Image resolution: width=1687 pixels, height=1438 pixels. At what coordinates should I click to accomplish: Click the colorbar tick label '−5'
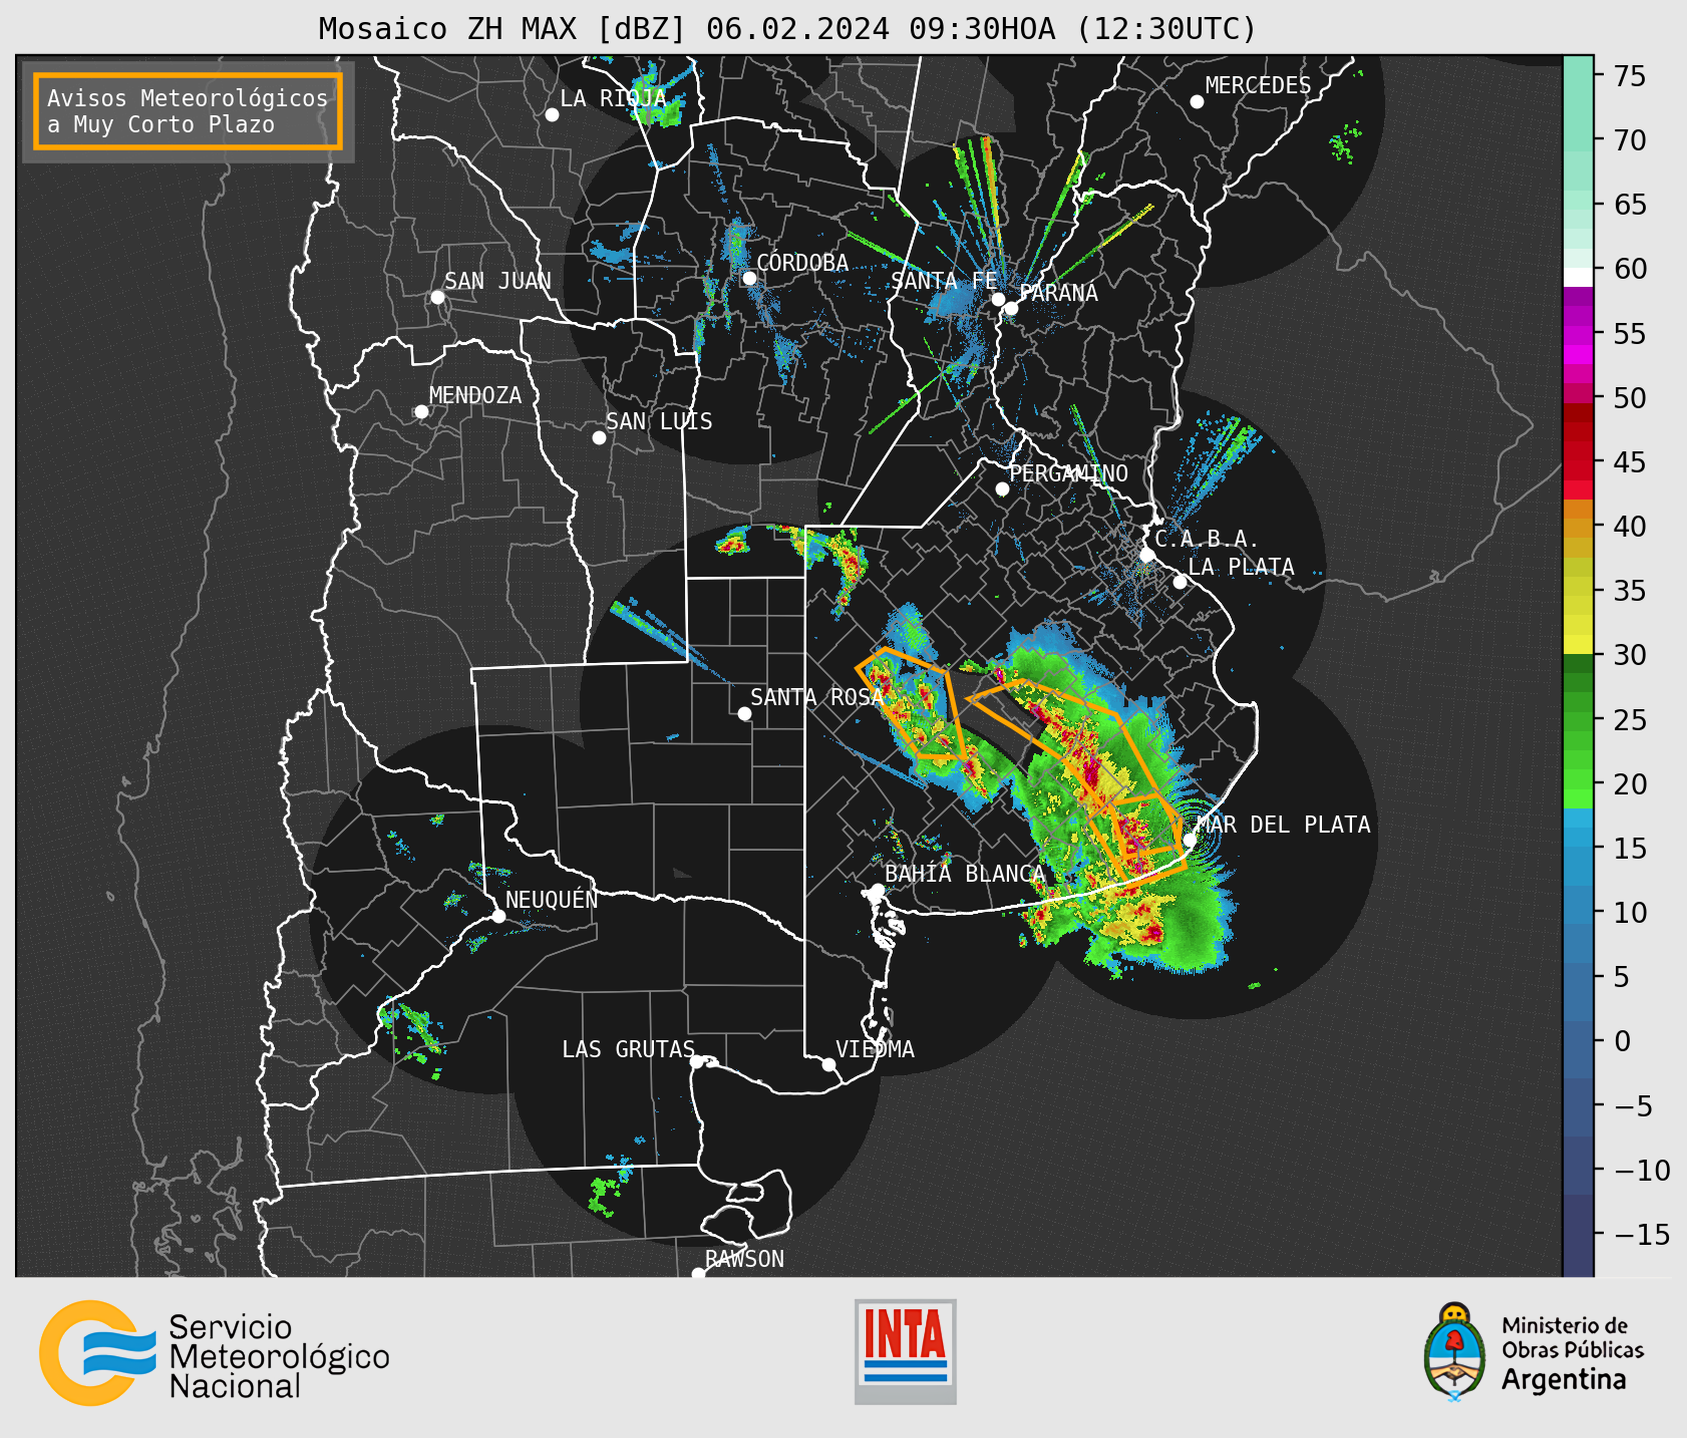pyautogui.click(x=1632, y=1106)
